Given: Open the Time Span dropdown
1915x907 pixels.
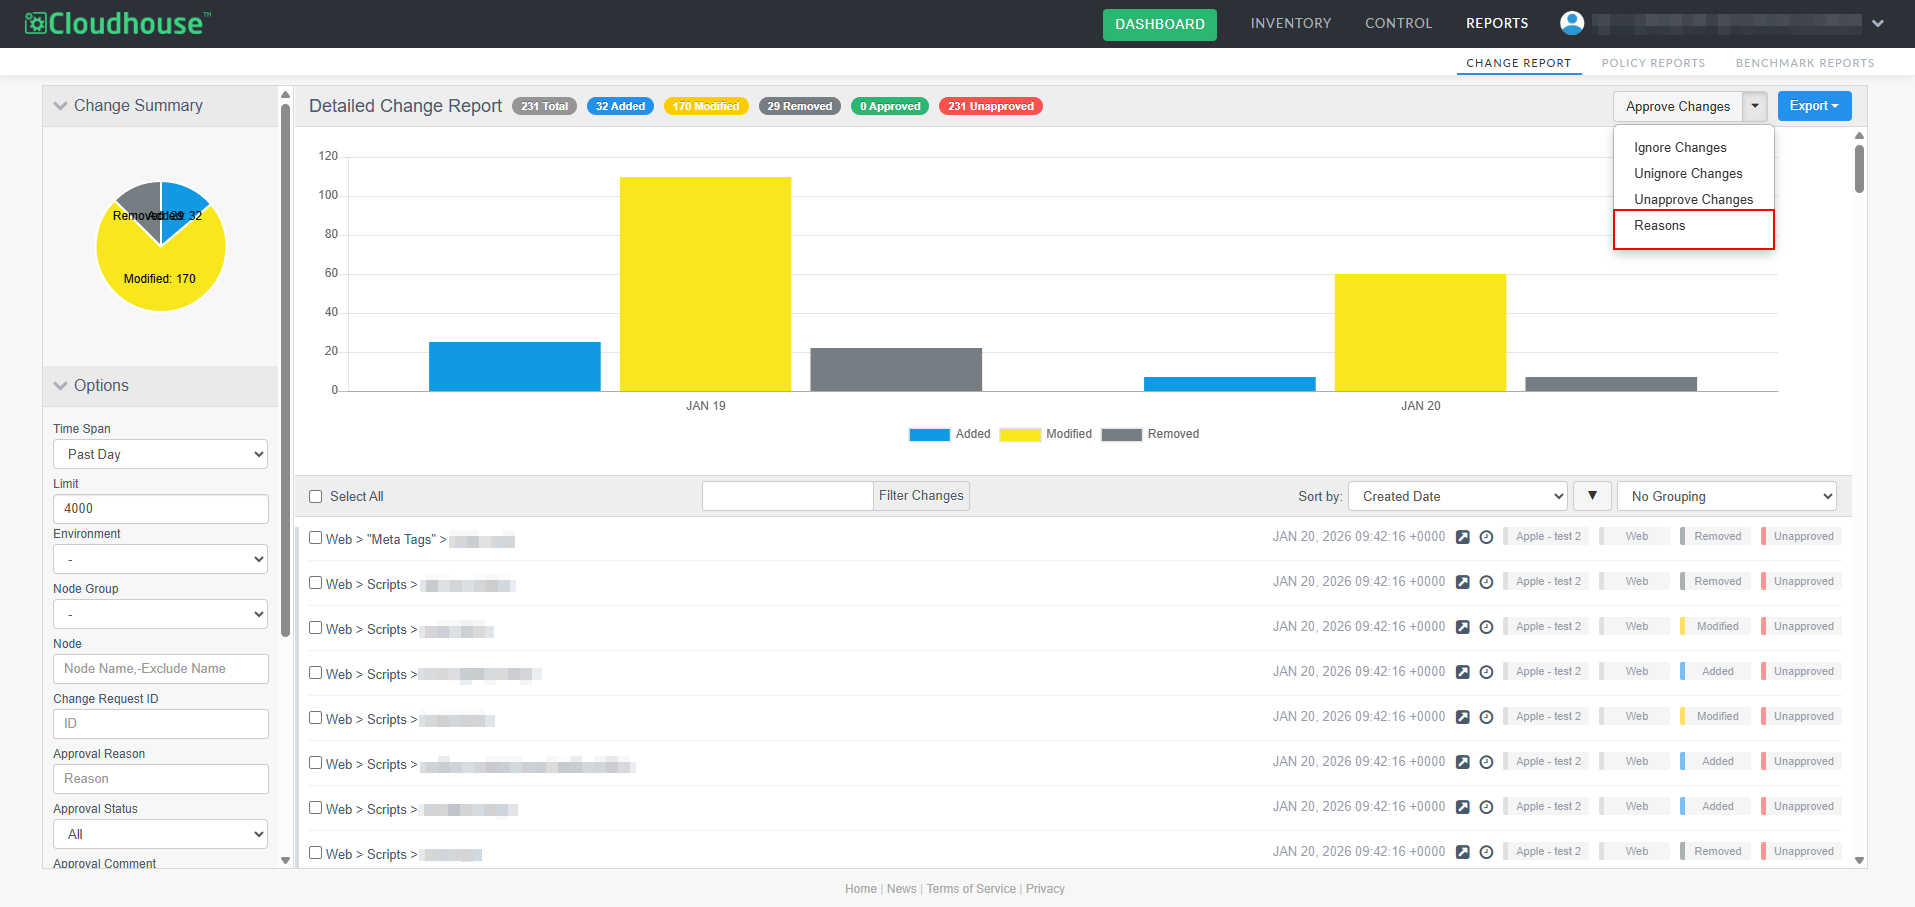Looking at the screenshot, I should (160, 454).
